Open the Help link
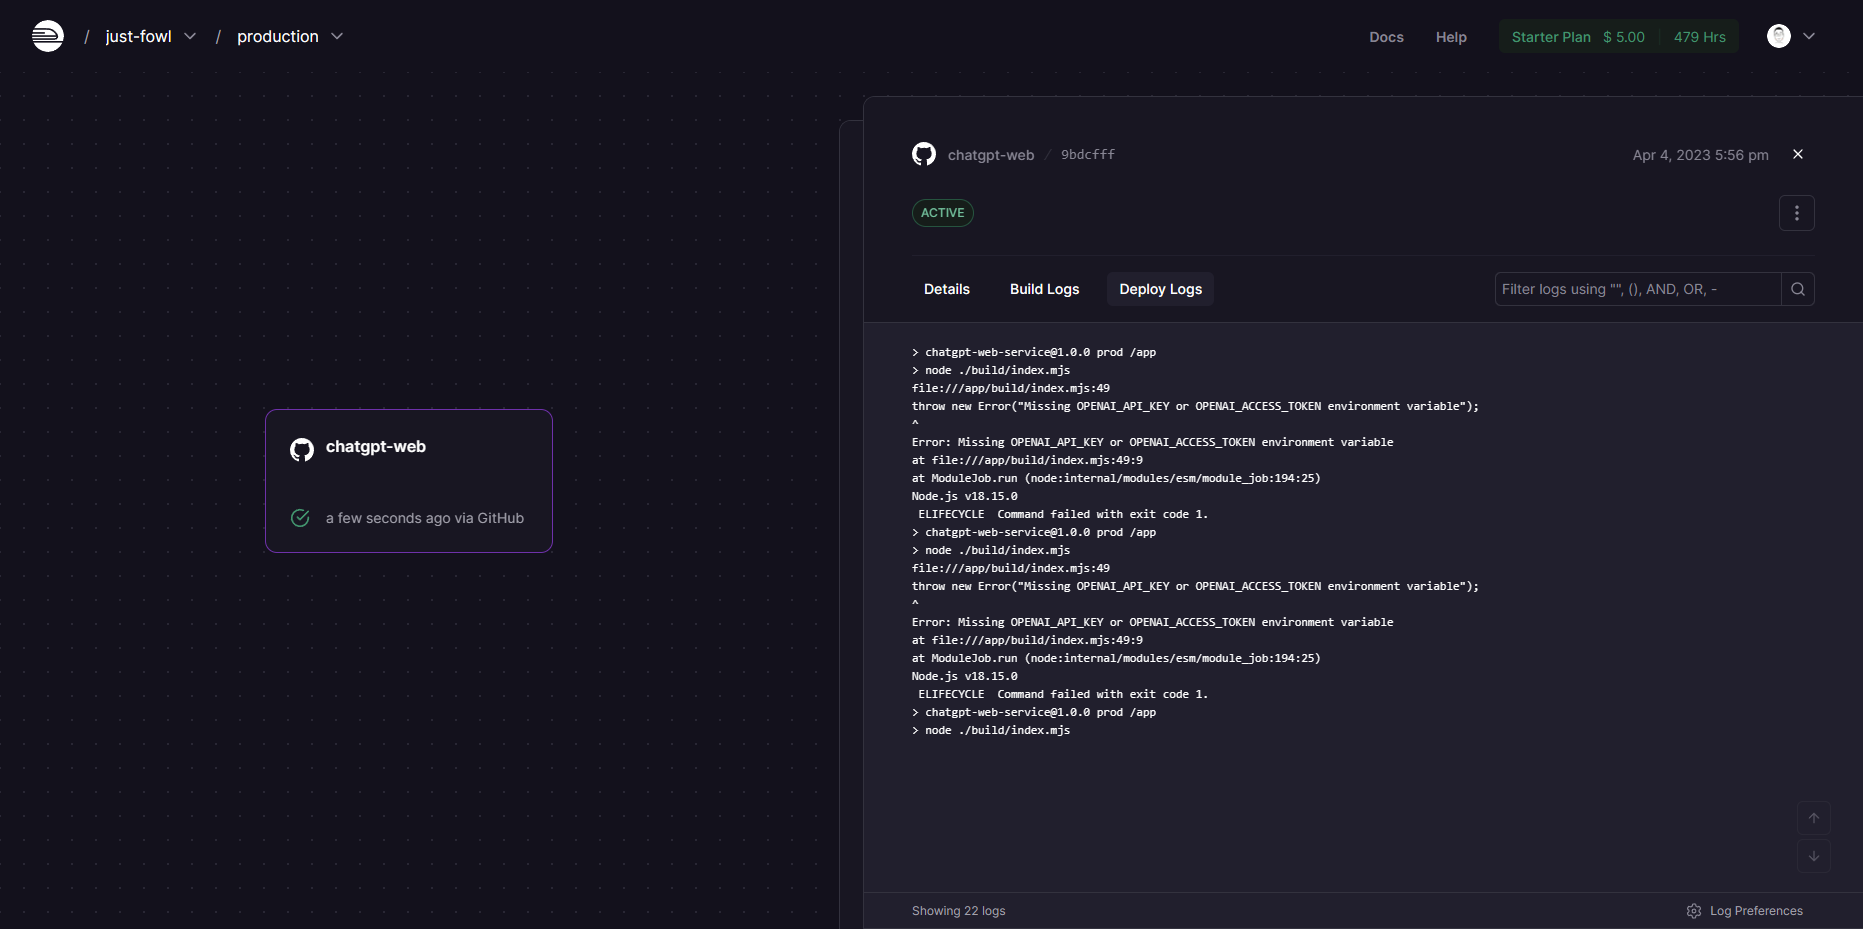Viewport: 1863px width, 929px height. tap(1451, 37)
